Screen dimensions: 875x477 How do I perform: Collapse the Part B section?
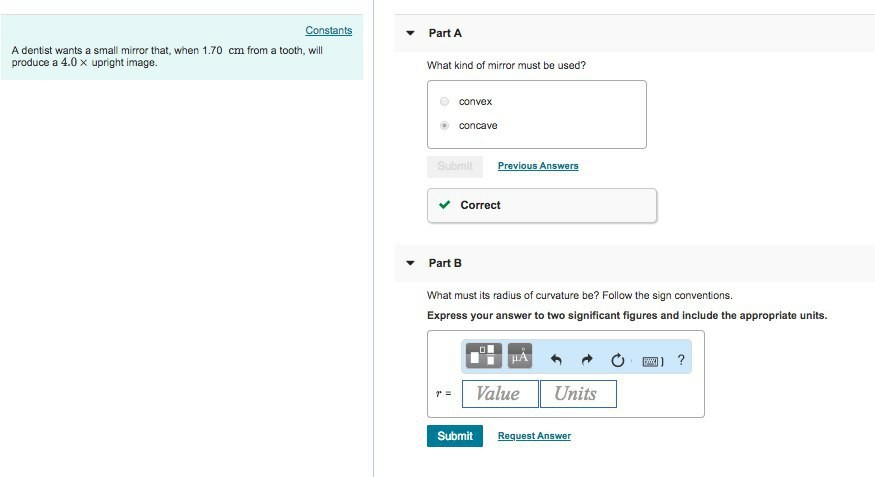410,263
